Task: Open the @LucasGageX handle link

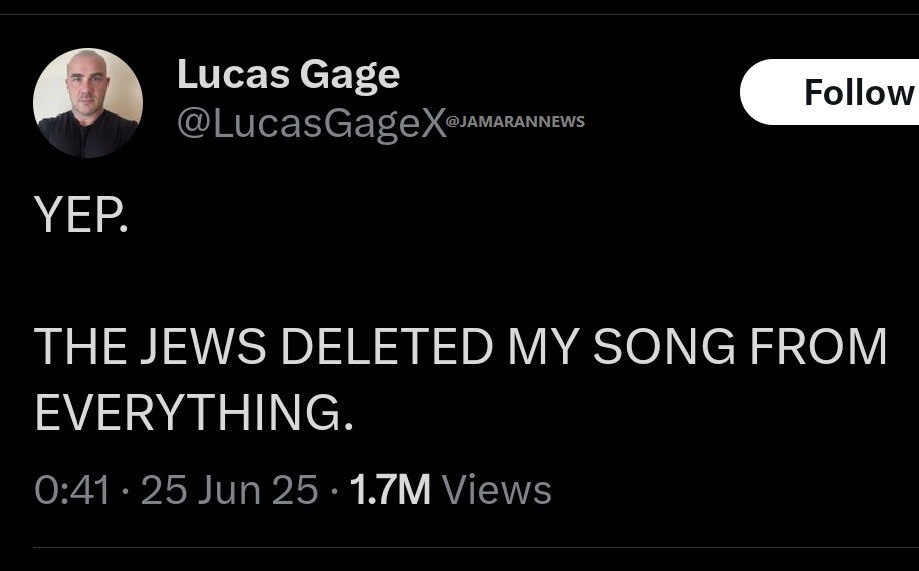Action: click(x=312, y=123)
